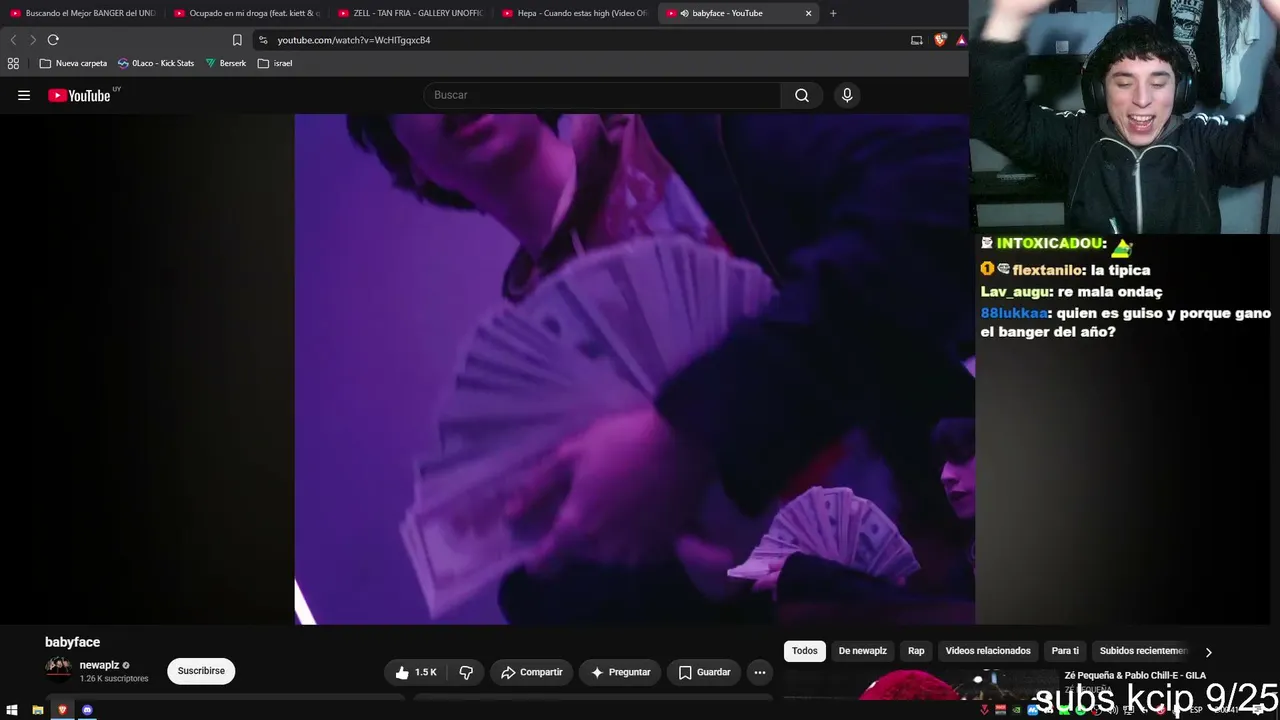Screen dimensions: 1280x720
Task: Close the babyface YouTube tab
Action: 808,13
